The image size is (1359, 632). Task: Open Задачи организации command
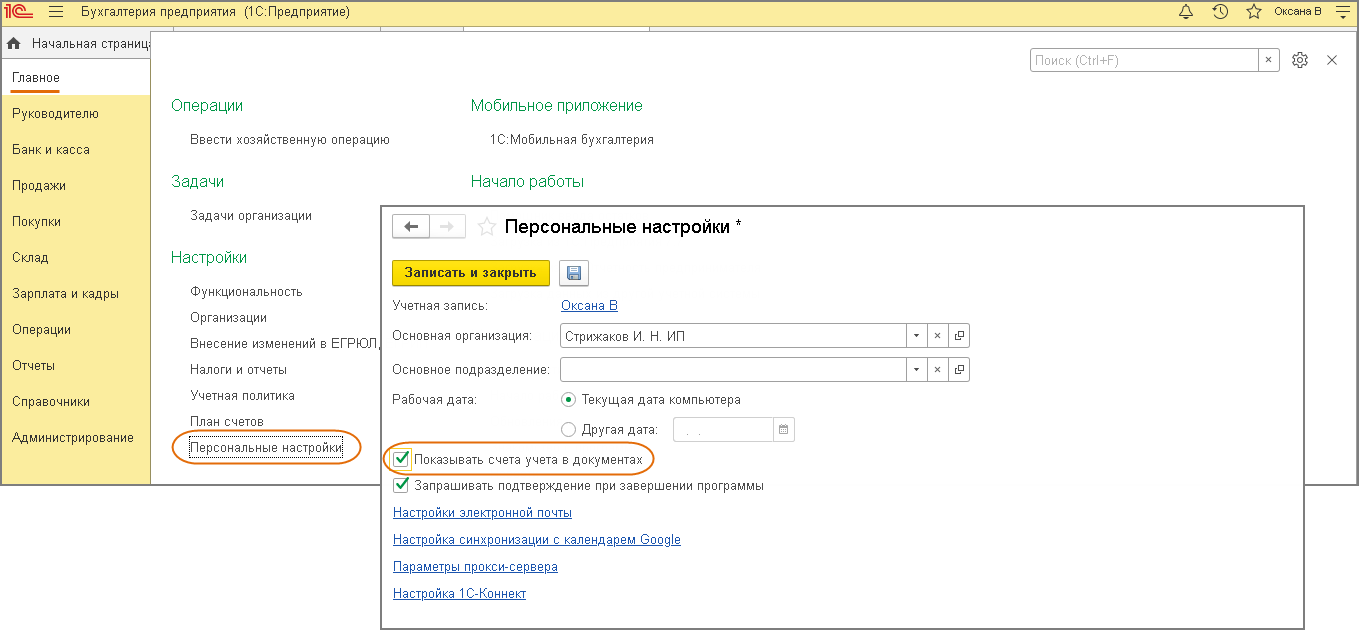coord(251,216)
